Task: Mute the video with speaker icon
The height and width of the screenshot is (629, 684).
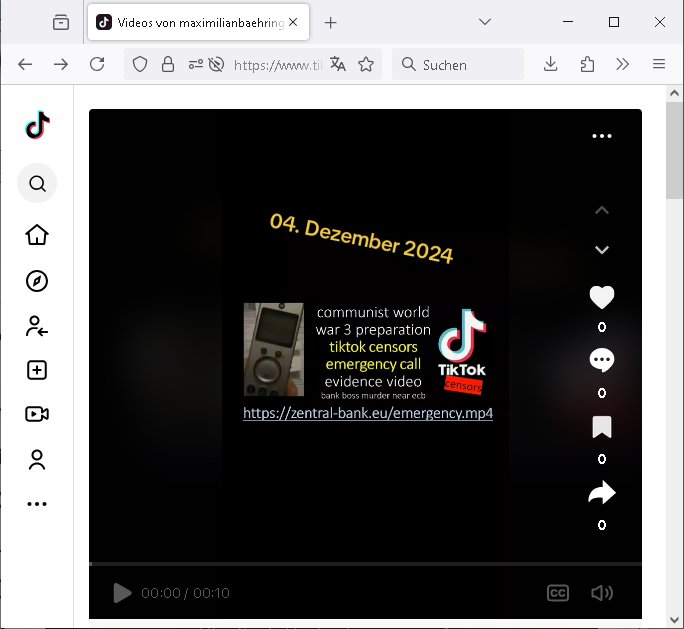Action: pyautogui.click(x=601, y=593)
